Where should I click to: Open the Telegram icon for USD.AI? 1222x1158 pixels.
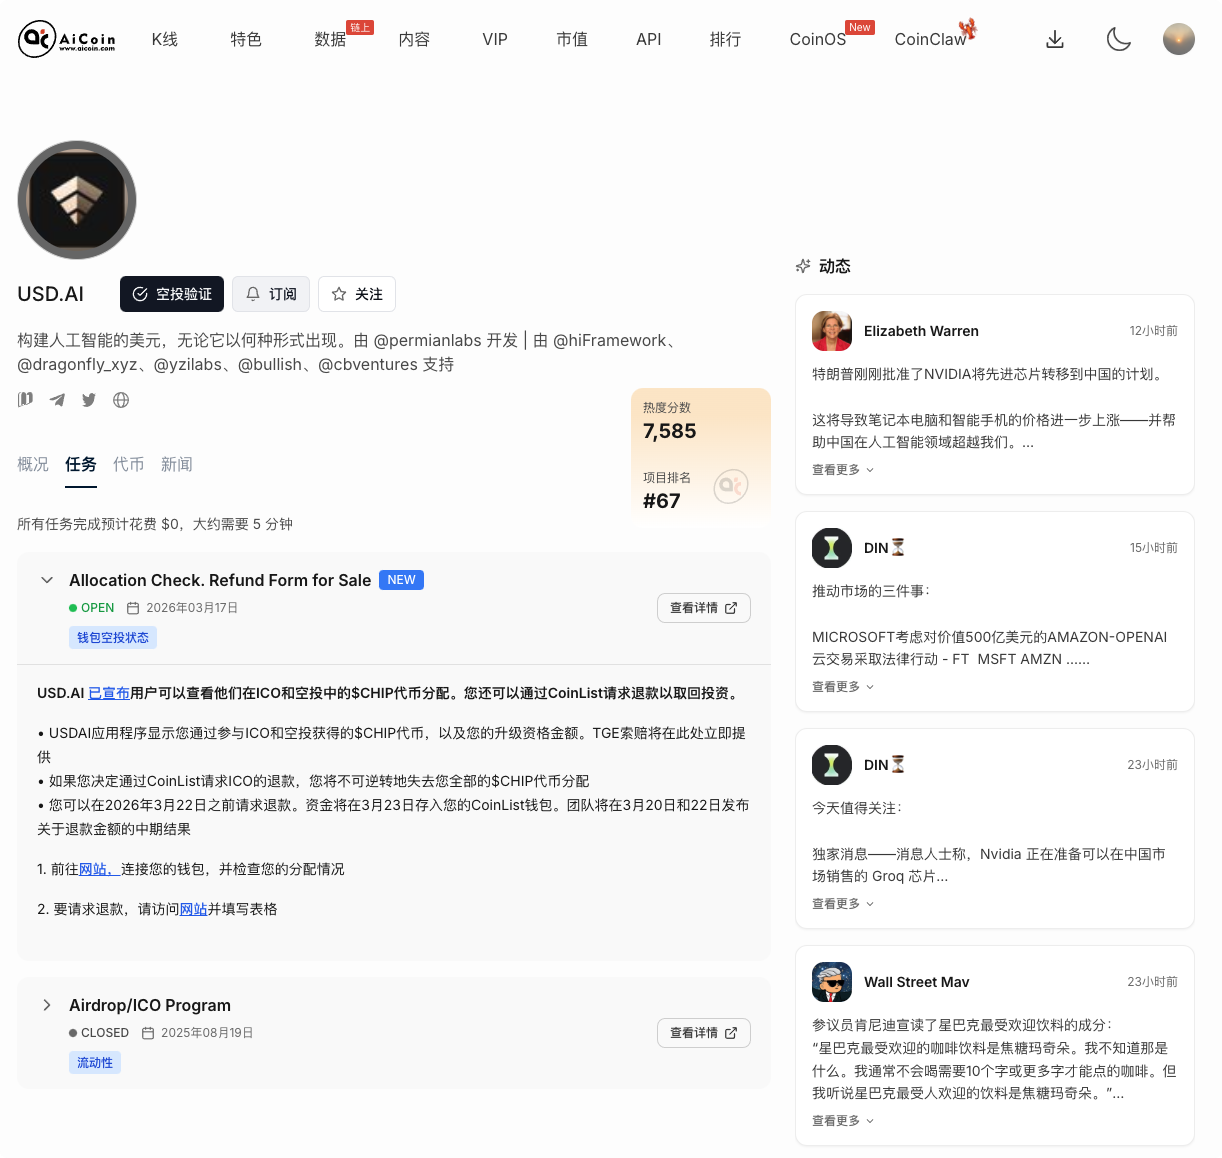[x=57, y=399]
